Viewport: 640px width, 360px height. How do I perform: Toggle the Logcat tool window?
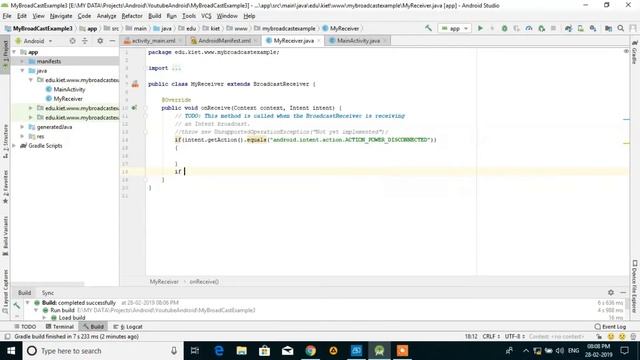pyautogui.click(x=128, y=327)
